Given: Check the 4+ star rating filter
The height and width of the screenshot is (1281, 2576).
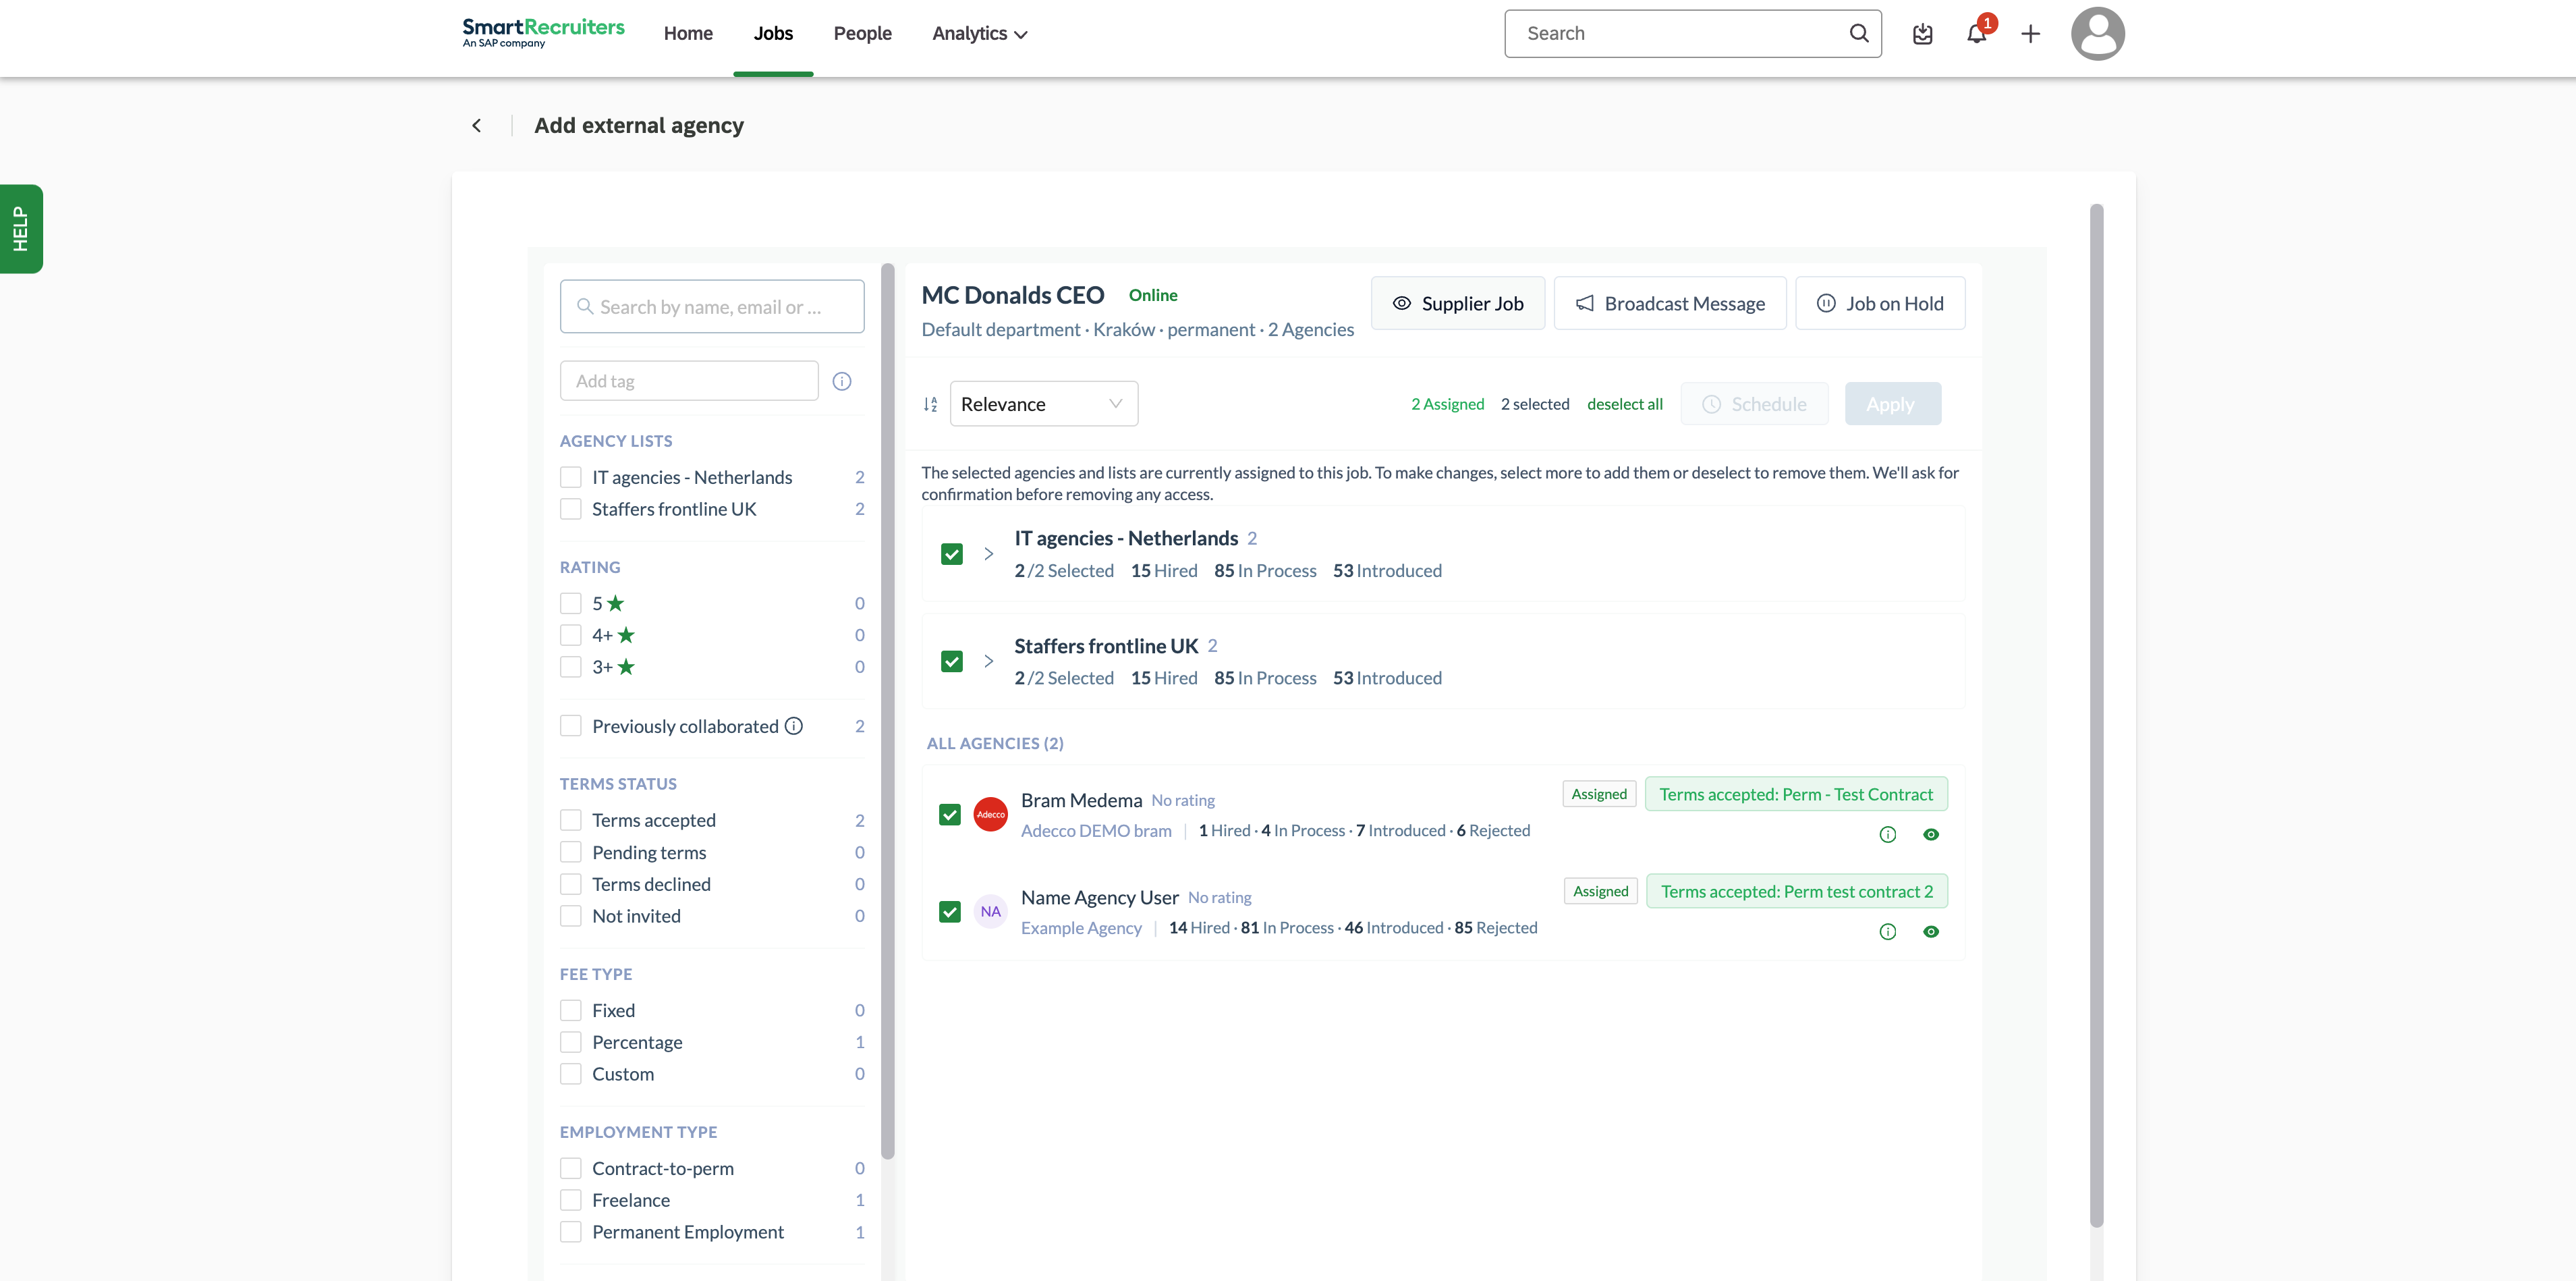Looking at the screenshot, I should 570,635.
